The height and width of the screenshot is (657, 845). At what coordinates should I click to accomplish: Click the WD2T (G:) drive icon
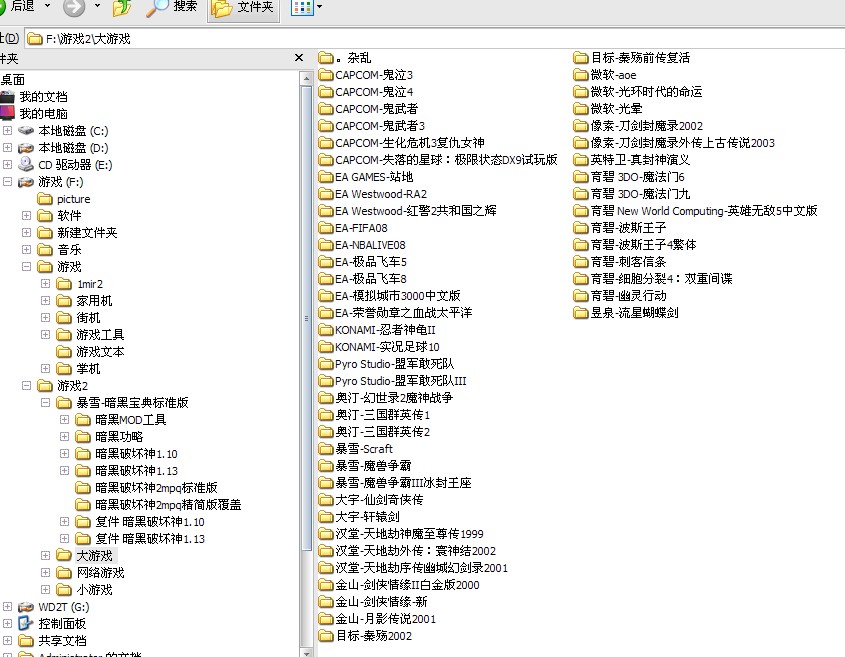pyautogui.click(x=26, y=607)
